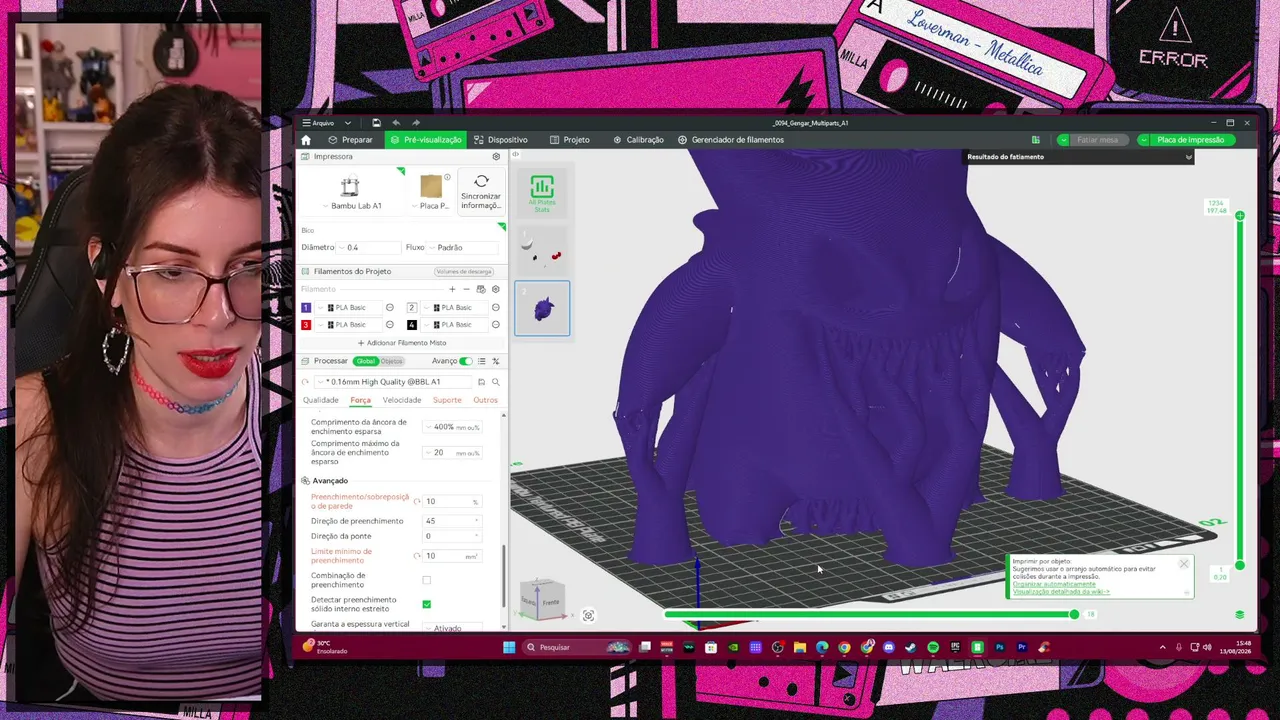Open AMS filament sync icon
This screenshot has width=1280, height=720.
pyautogui.click(x=481, y=289)
